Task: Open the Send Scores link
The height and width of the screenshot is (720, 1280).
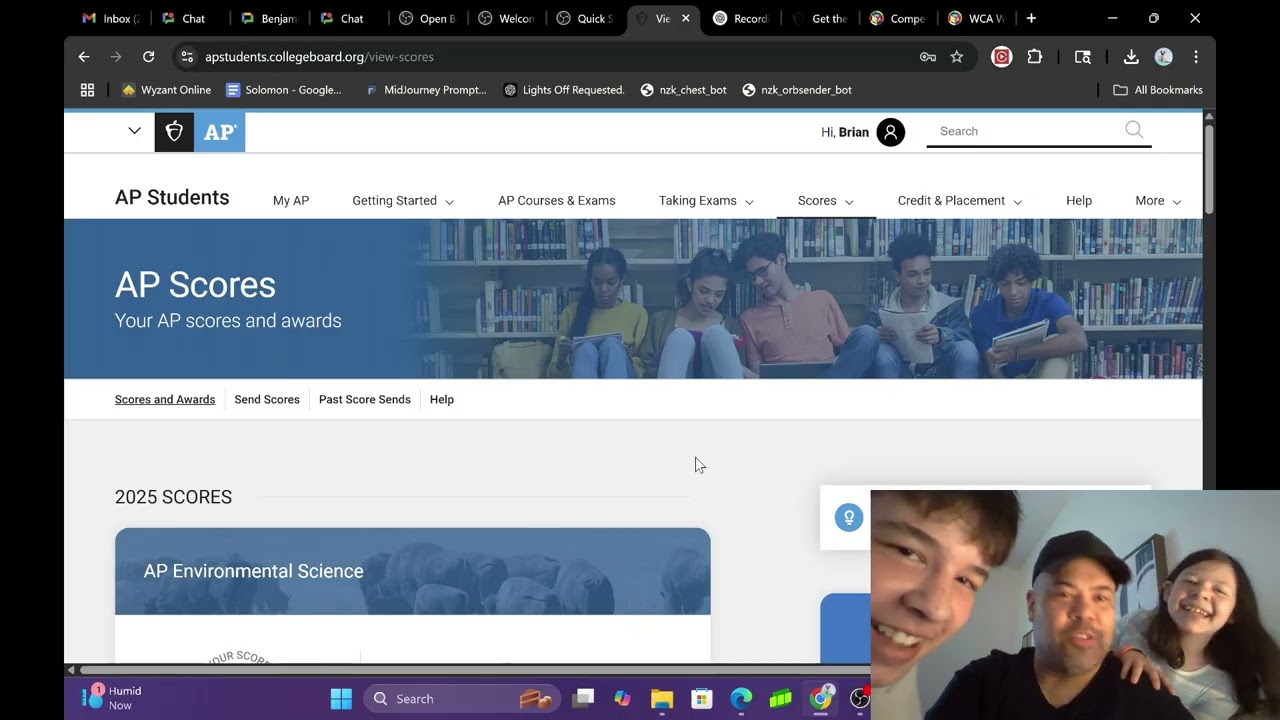Action: pos(267,399)
